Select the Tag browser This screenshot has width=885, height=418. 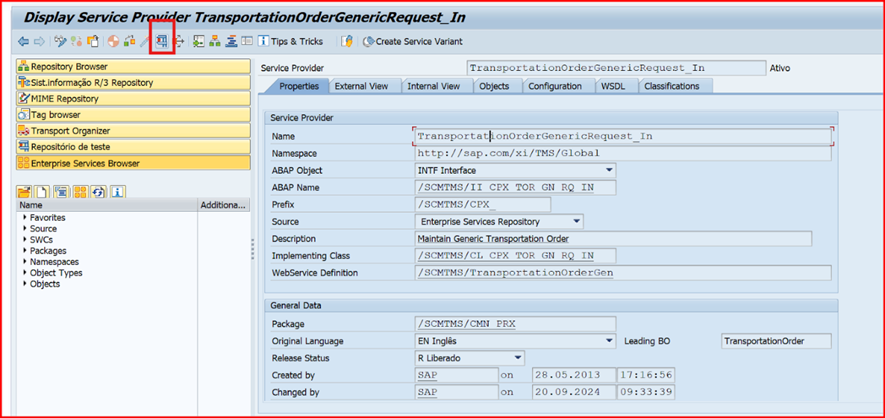[133, 115]
